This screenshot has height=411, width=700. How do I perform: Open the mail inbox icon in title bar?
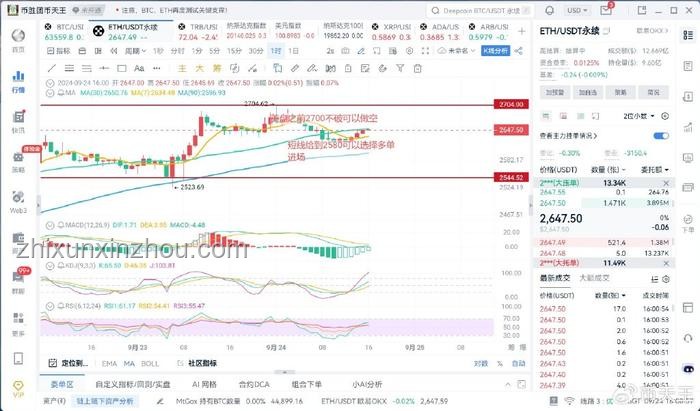point(606,10)
